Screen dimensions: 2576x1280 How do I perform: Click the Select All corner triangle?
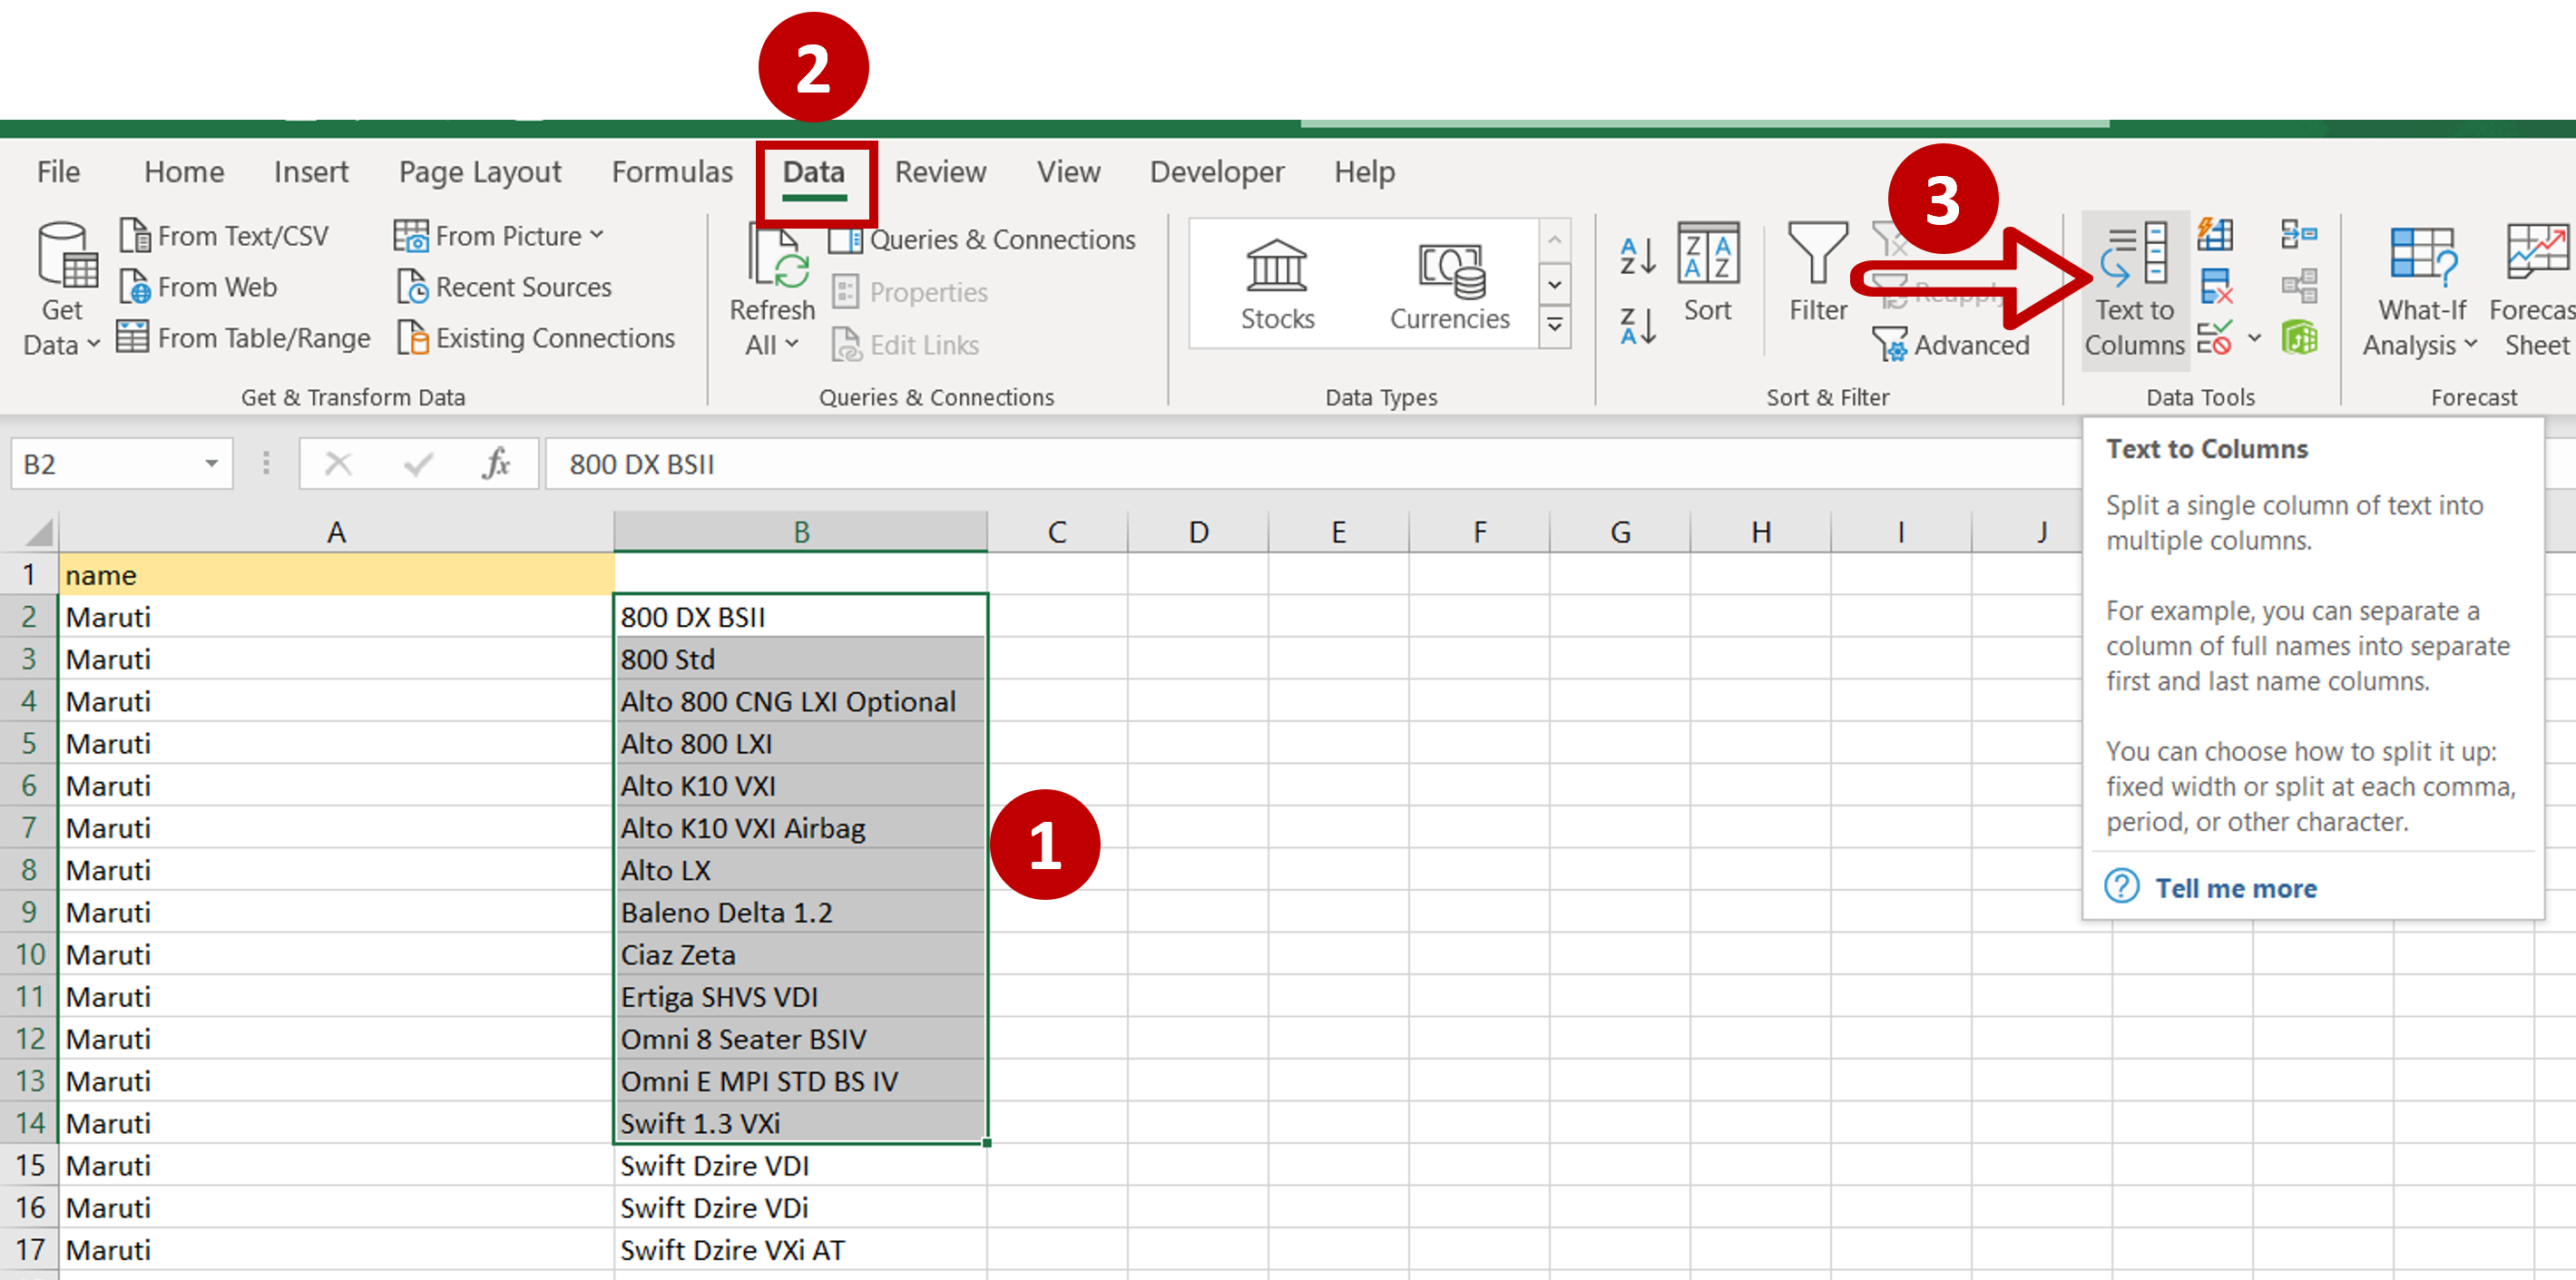click(38, 532)
